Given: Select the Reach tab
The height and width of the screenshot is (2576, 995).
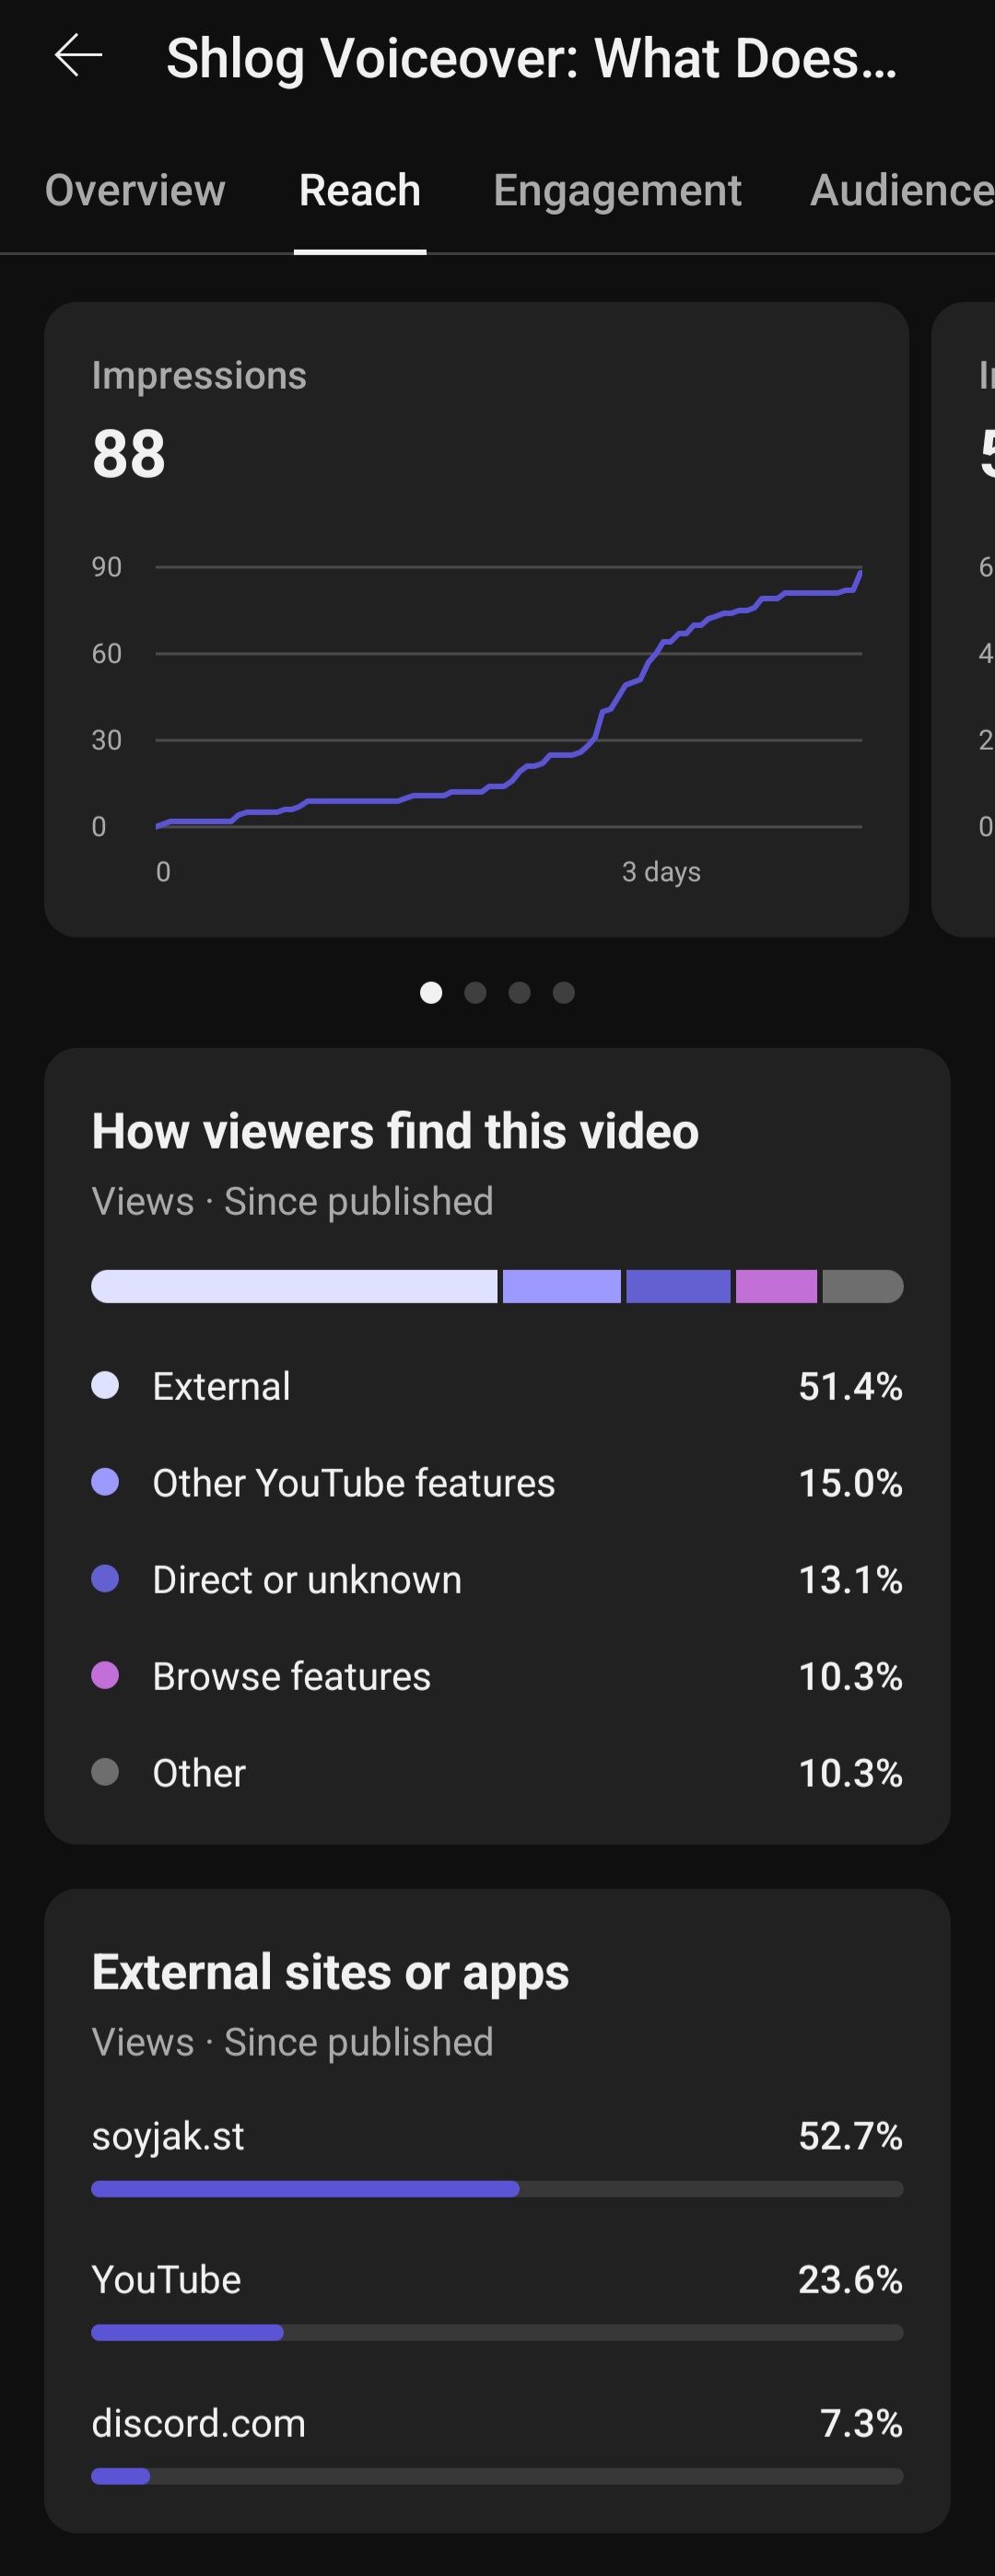Looking at the screenshot, I should click(x=360, y=190).
